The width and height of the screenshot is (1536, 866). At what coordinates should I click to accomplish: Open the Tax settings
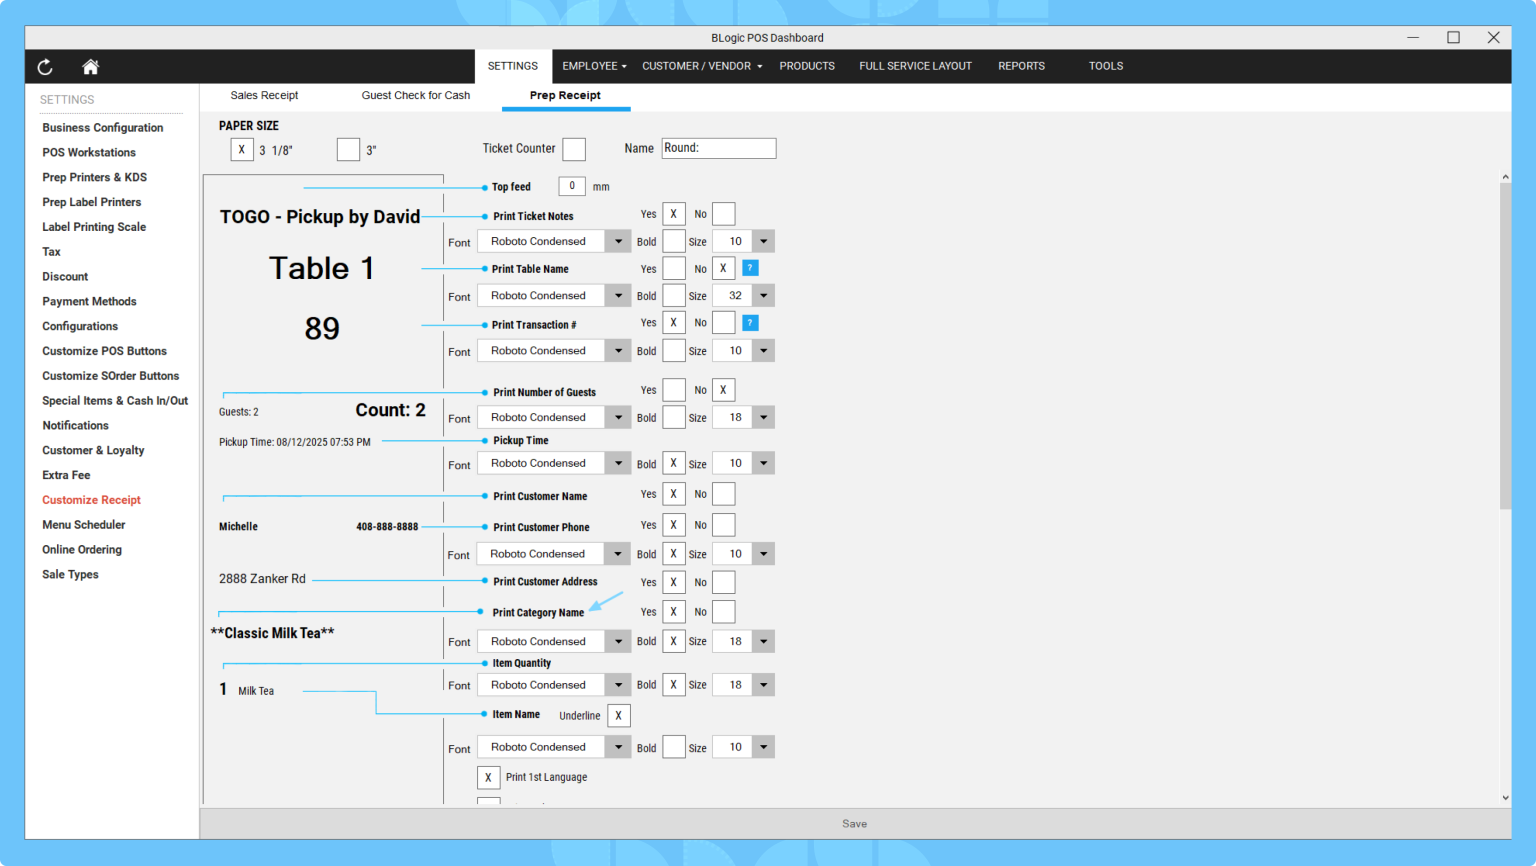(x=52, y=252)
